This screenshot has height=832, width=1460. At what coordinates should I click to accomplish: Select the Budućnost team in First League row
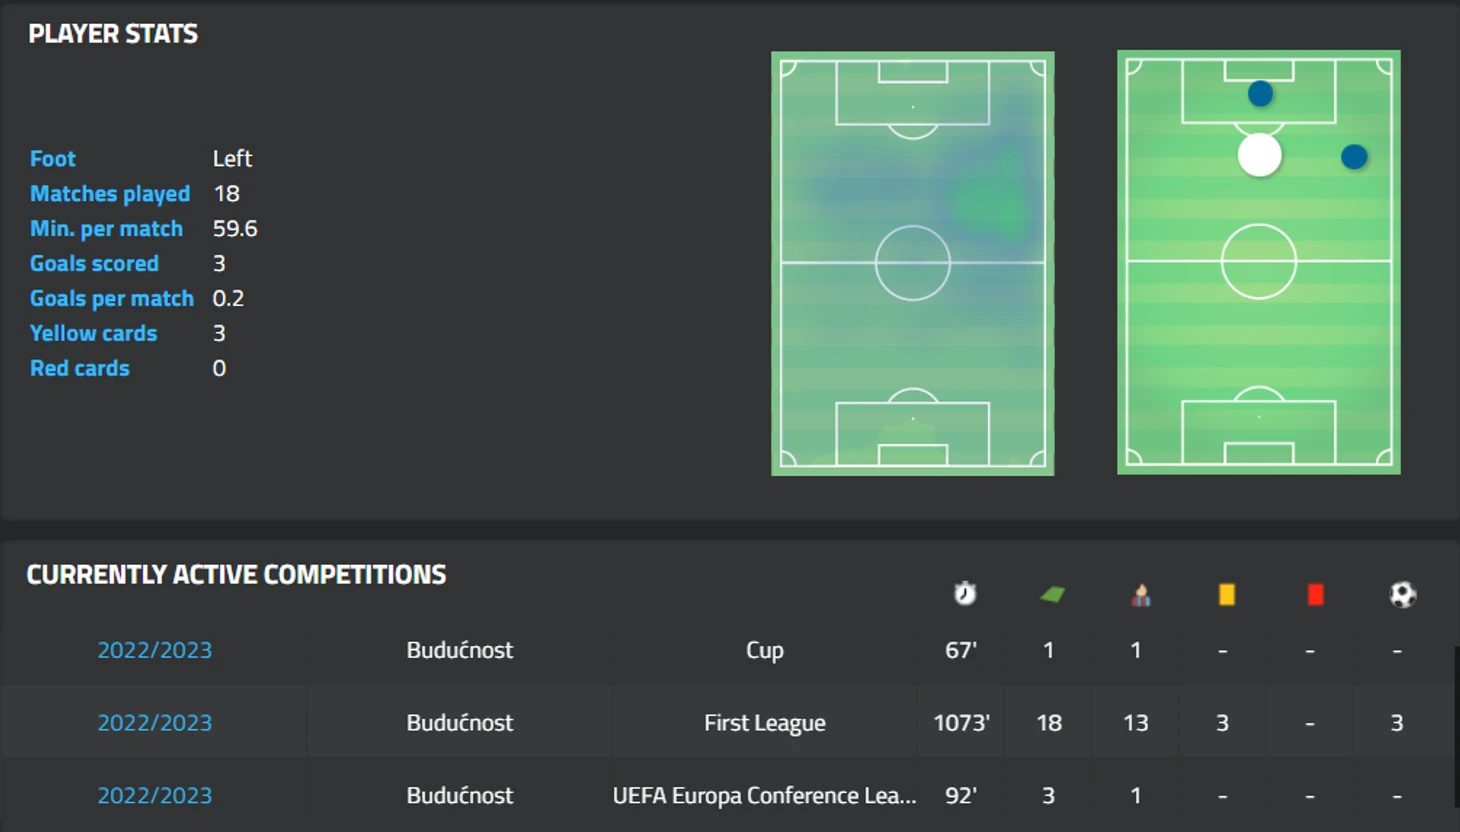click(x=459, y=723)
